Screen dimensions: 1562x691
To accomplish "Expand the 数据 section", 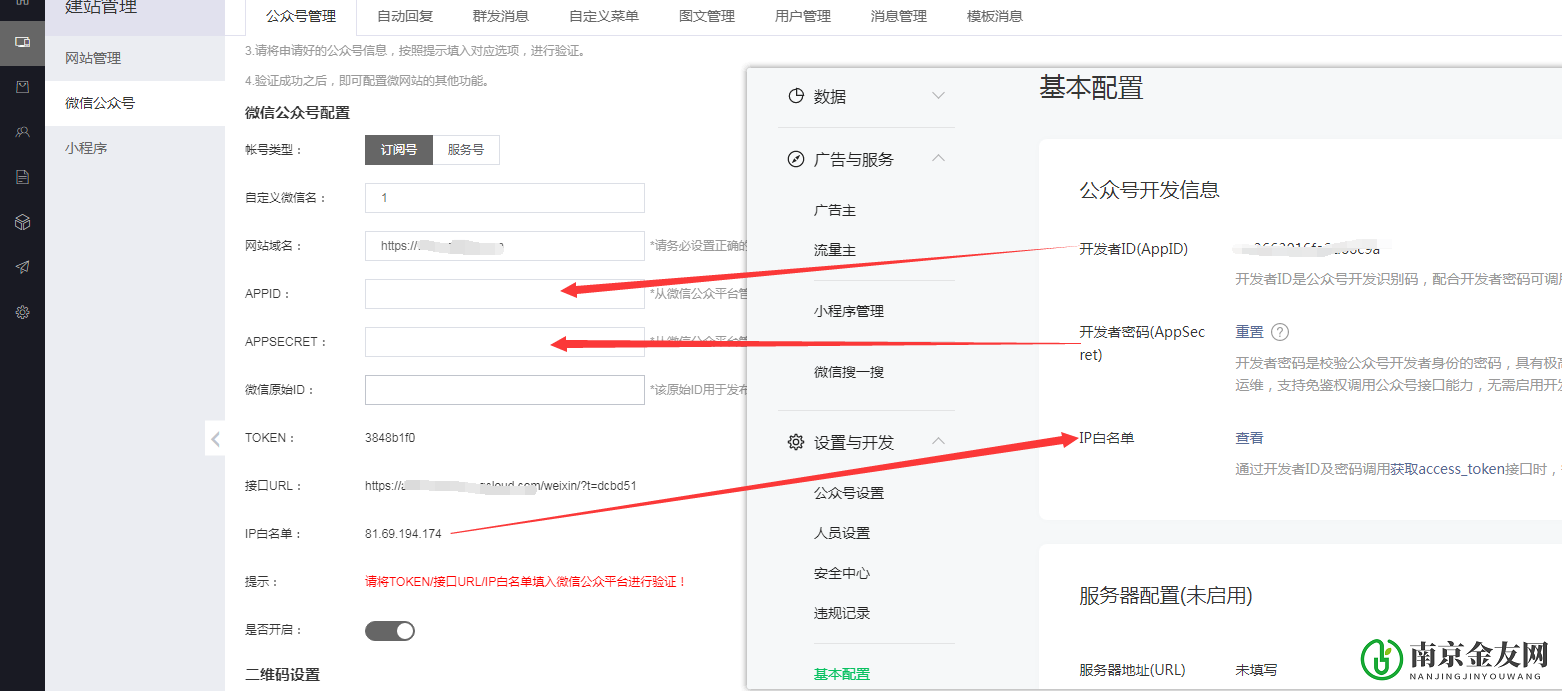I will pos(938,95).
